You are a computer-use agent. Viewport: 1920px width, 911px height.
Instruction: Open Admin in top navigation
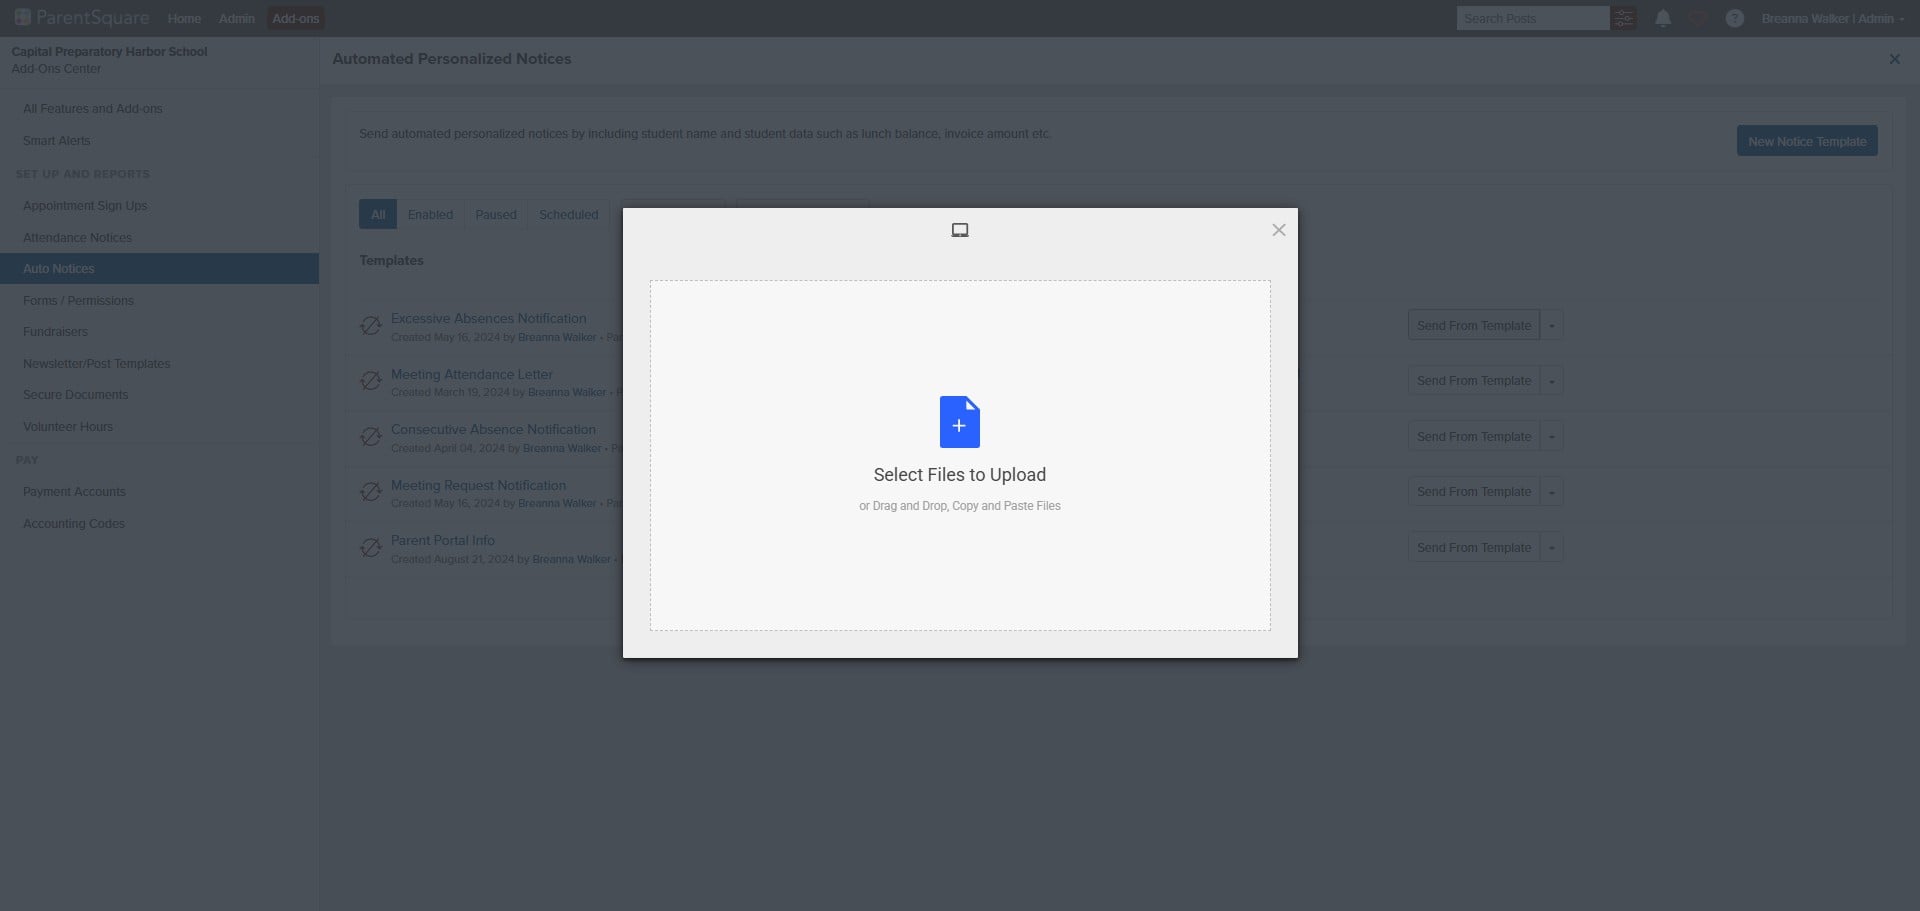(237, 18)
